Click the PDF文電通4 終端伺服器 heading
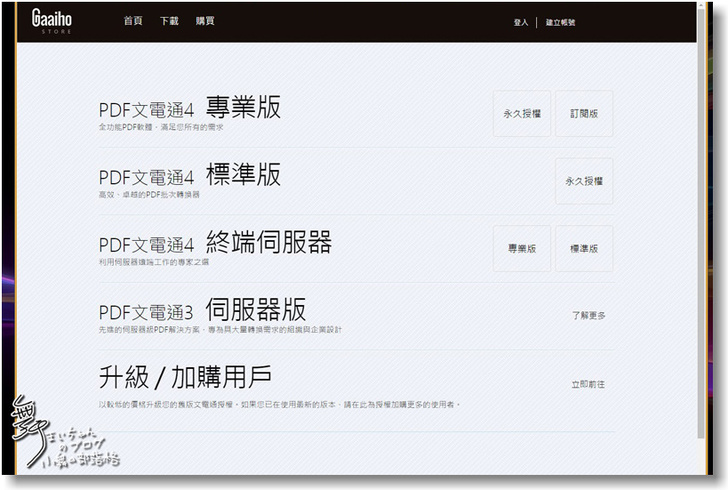The image size is (728, 490). coord(215,242)
